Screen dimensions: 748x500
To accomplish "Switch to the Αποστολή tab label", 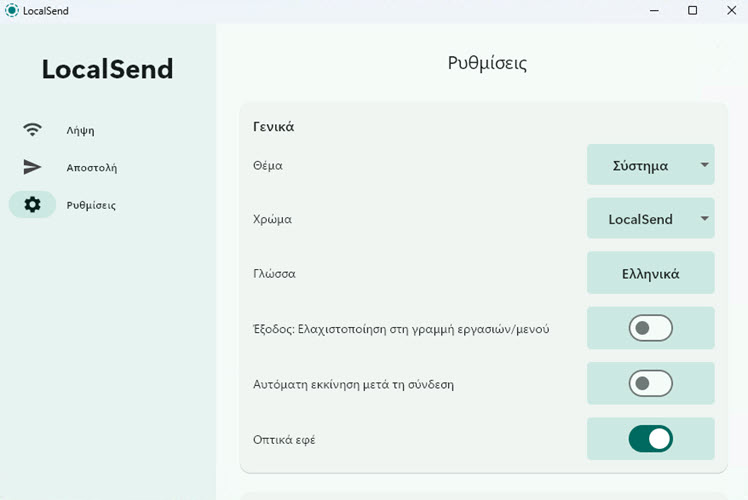I will (92, 168).
